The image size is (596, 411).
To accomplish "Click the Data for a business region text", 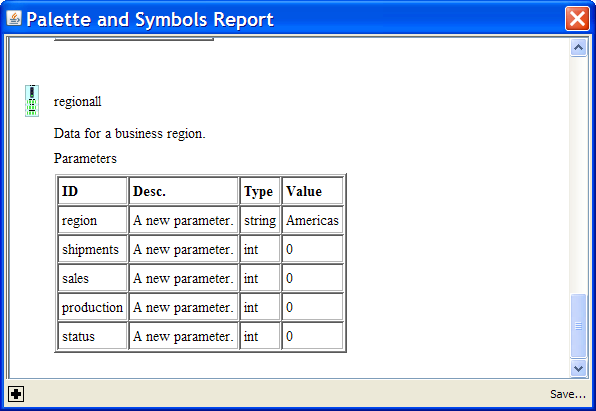I will point(130,133).
